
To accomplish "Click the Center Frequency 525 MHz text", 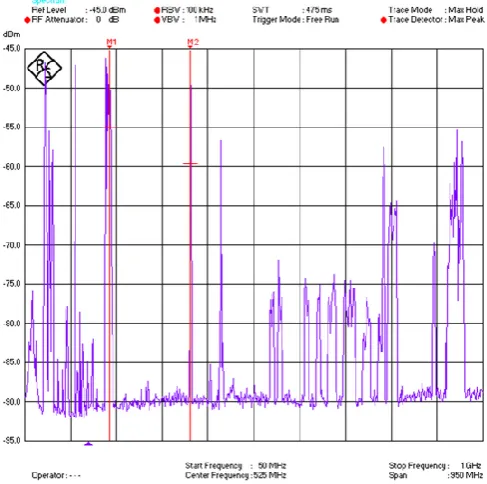I will pos(235,475).
